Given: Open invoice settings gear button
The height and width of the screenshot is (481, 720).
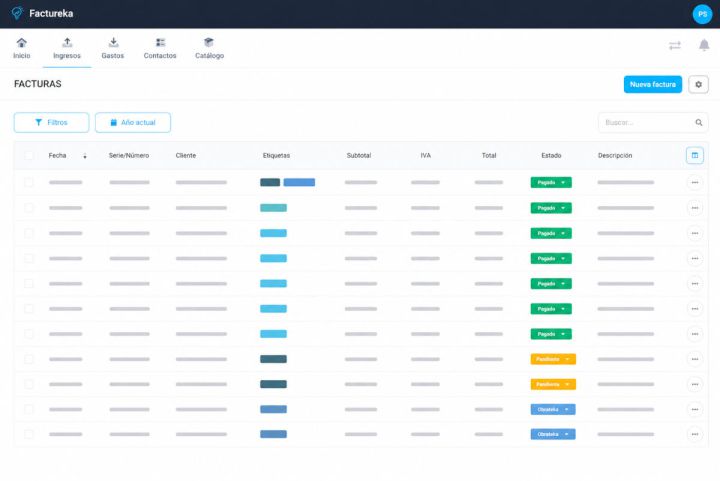Looking at the screenshot, I should (698, 84).
